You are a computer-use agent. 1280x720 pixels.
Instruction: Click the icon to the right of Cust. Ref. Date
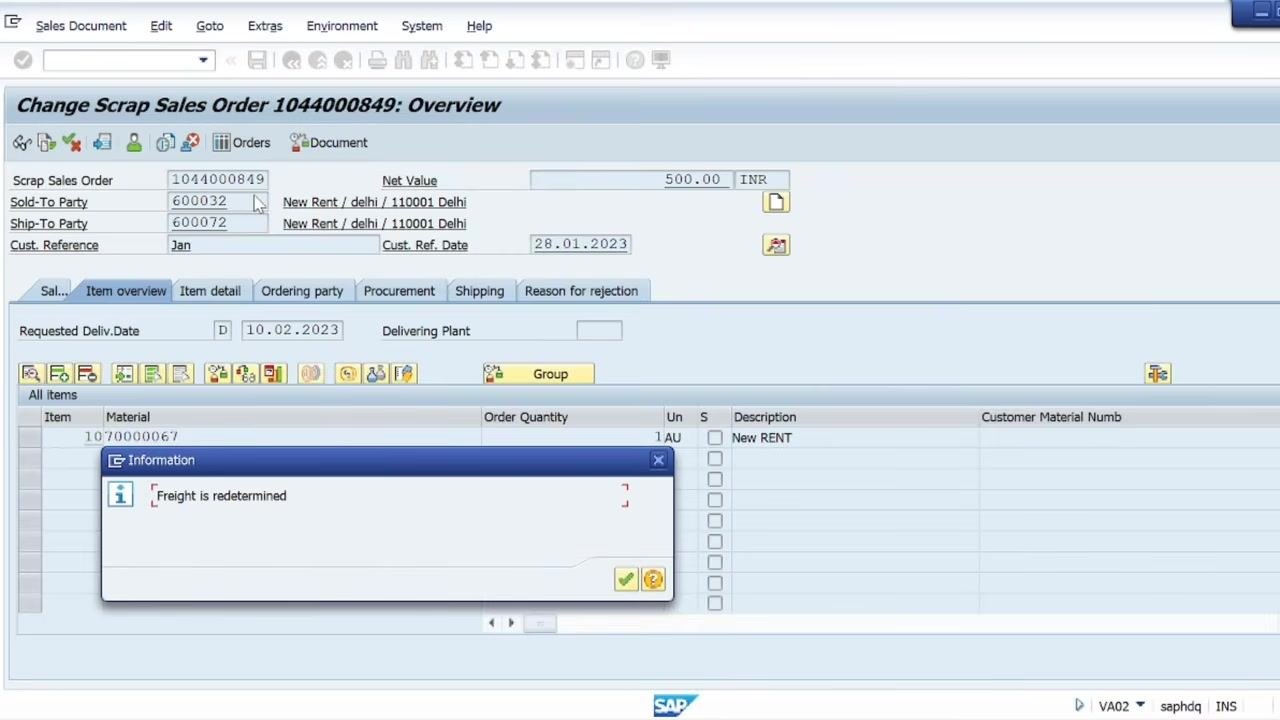click(x=776, y=245)
